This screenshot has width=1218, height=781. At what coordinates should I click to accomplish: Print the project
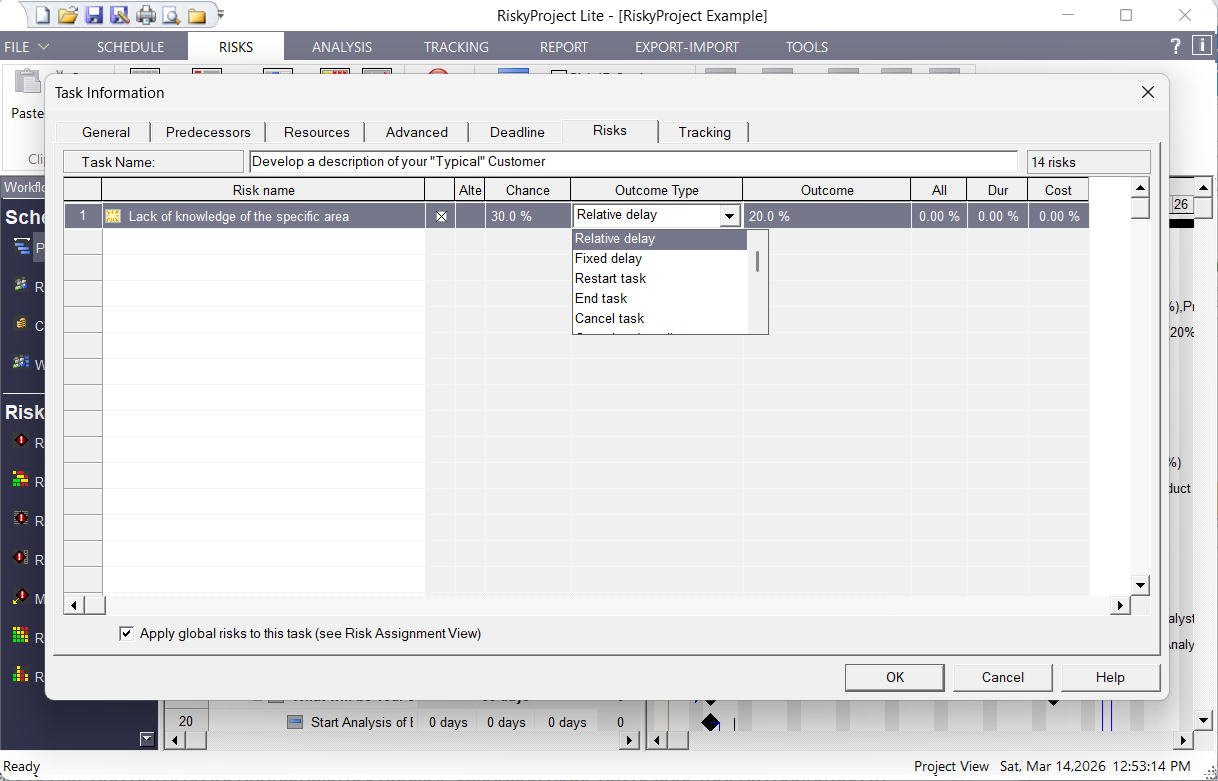[x=147, y=14]
